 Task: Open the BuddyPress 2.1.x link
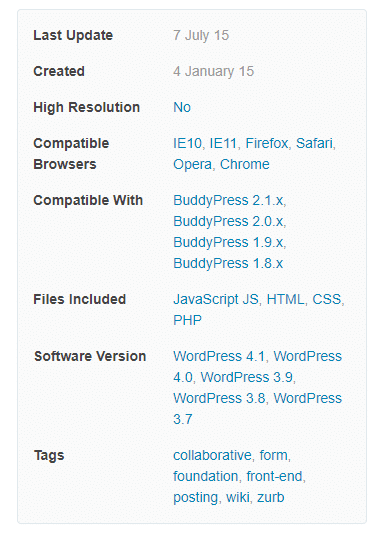228,201
